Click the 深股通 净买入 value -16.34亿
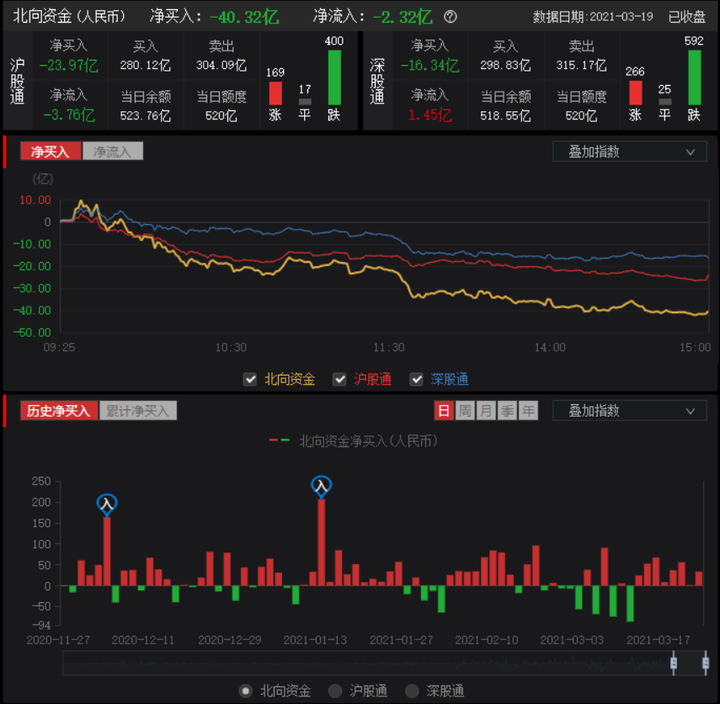This screenshot has width=720, height=704. point(430,66)
